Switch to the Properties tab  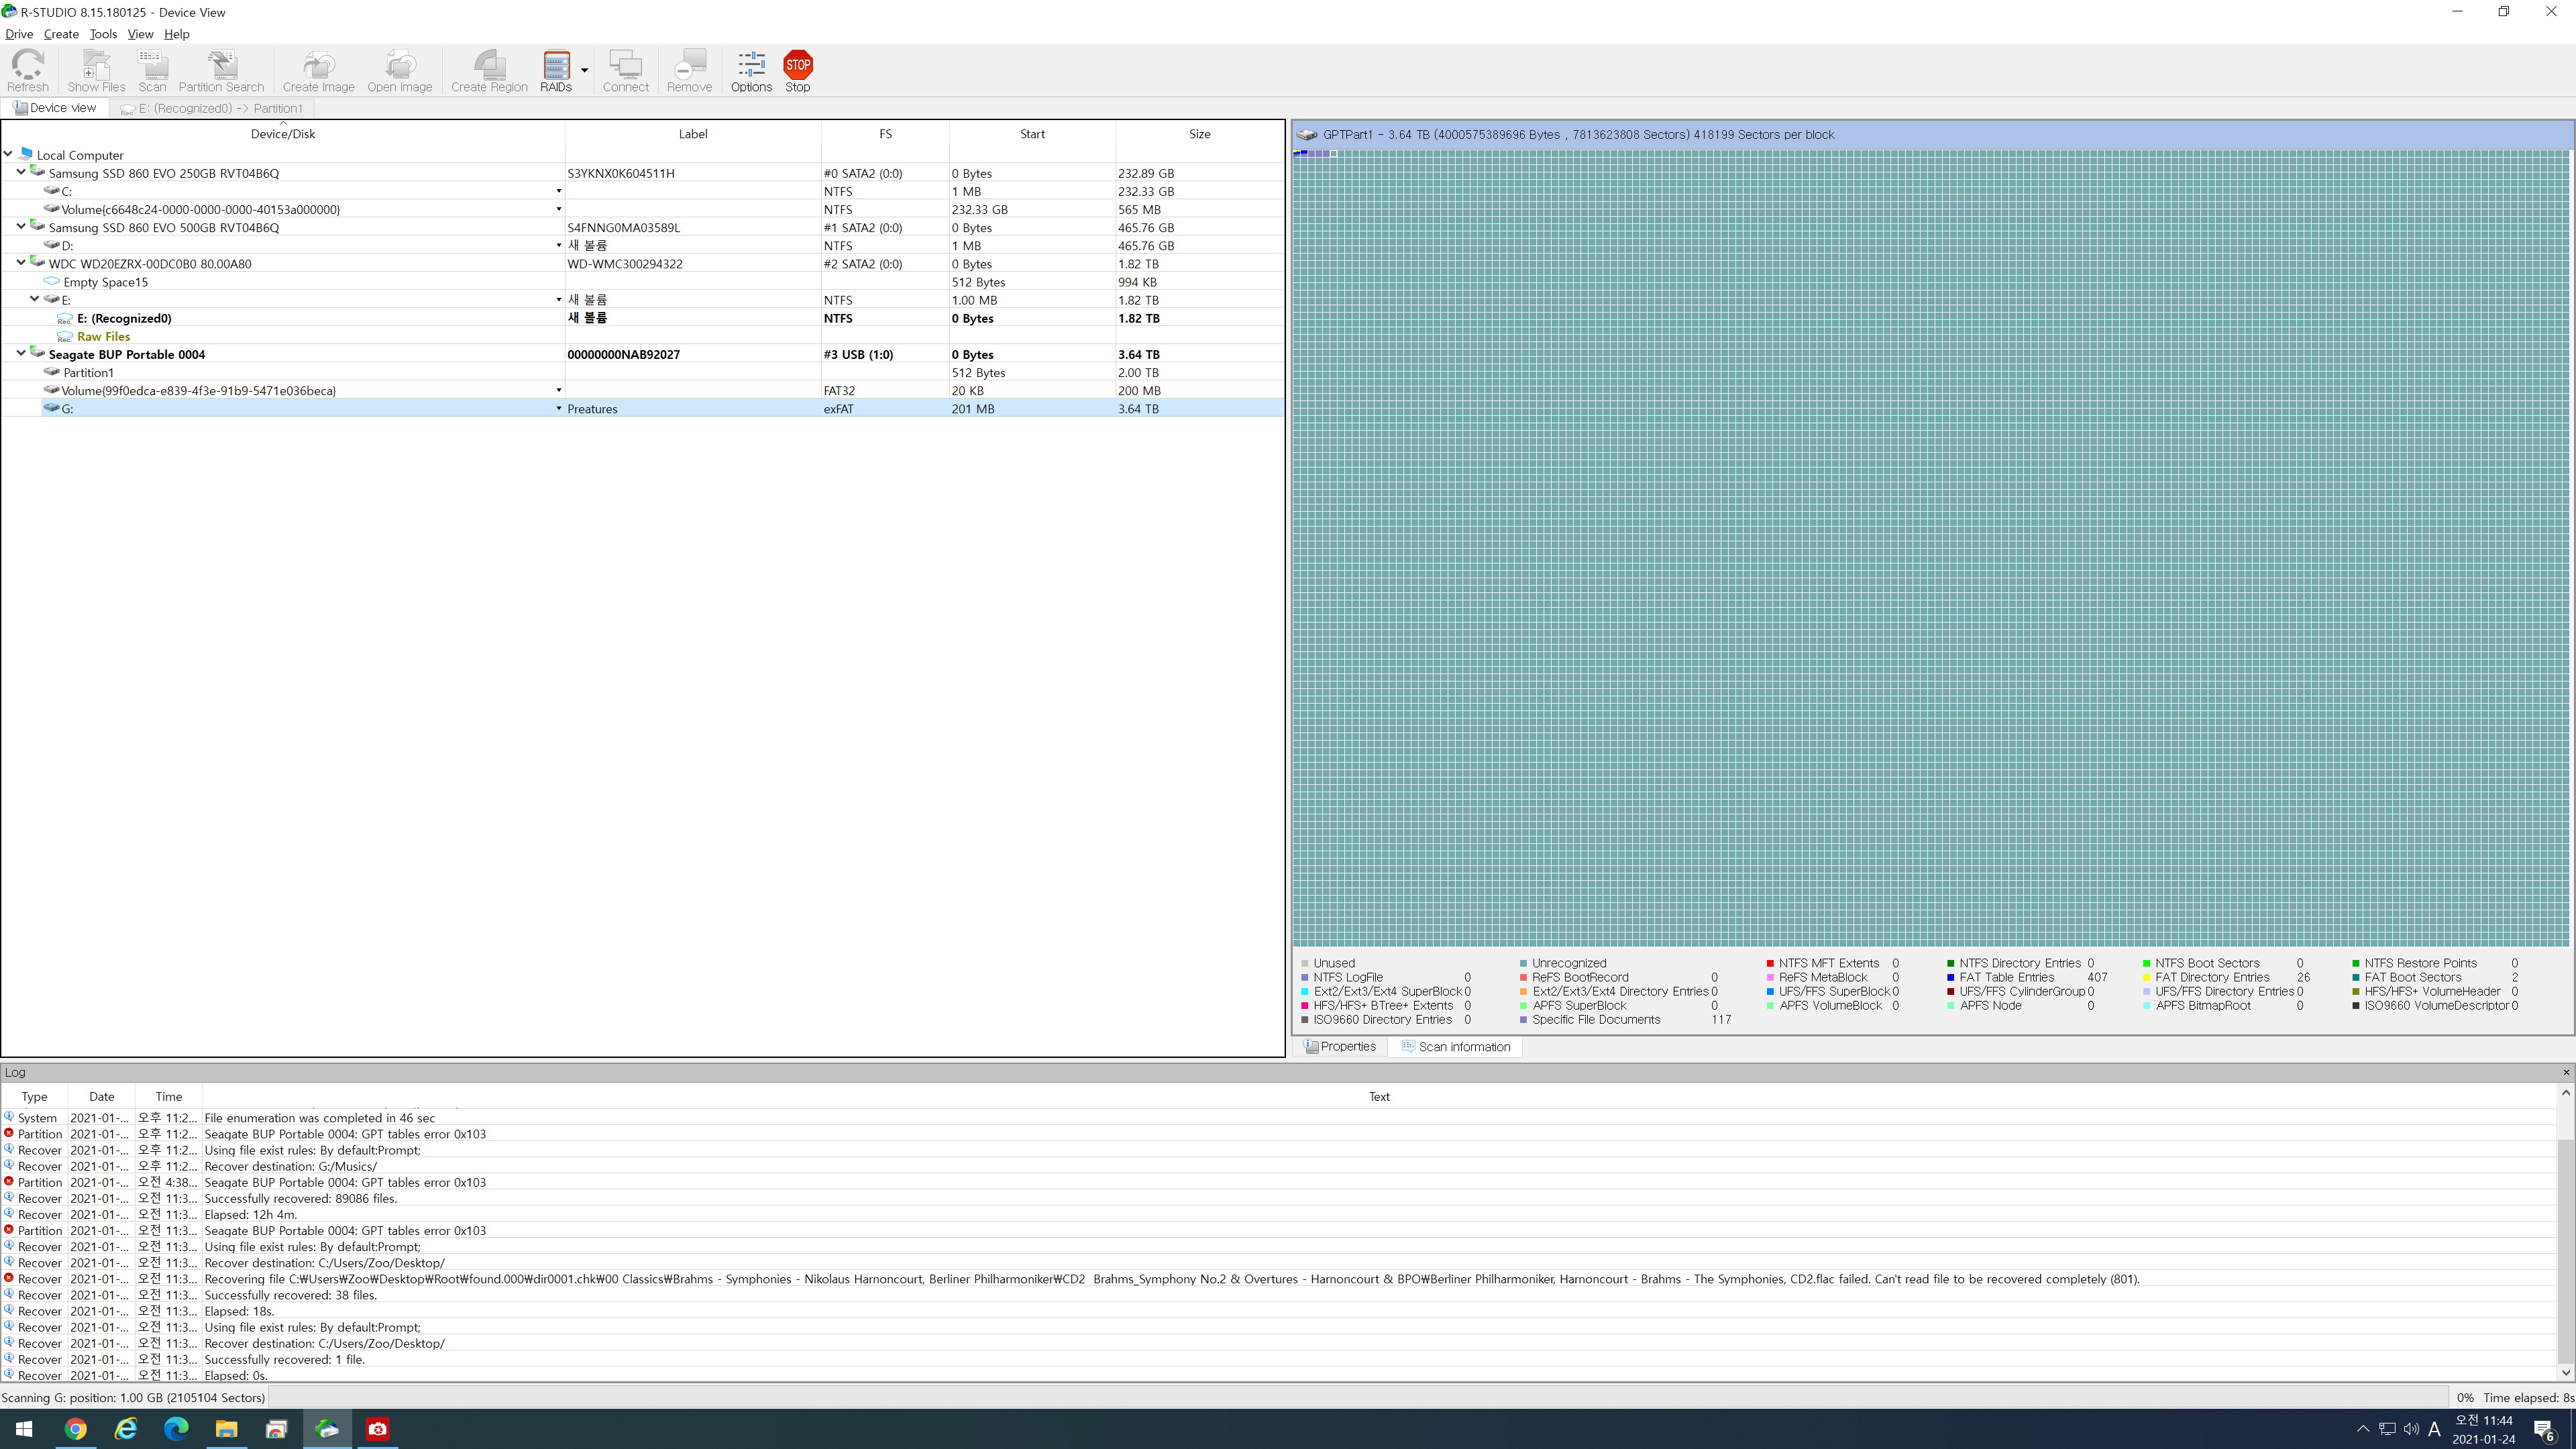click(1340, 1046)
